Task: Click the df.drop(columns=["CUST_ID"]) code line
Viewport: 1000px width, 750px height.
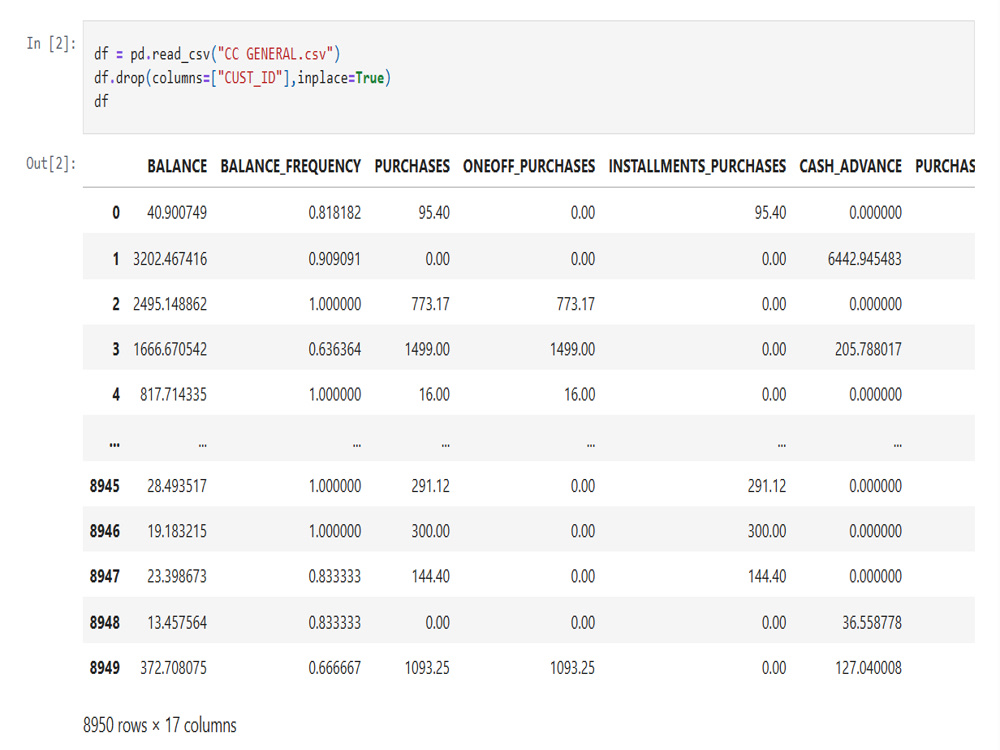Action: click(242, 78)
